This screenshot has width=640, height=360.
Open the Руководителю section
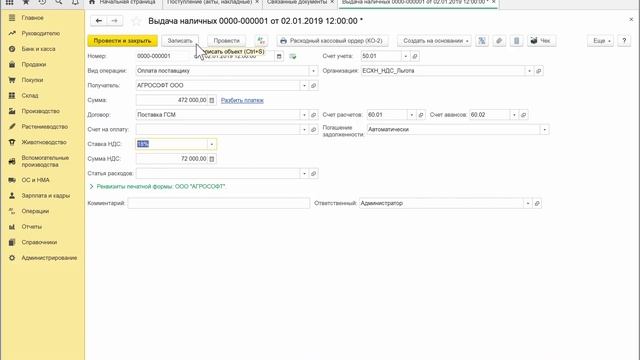pos(40,33)
